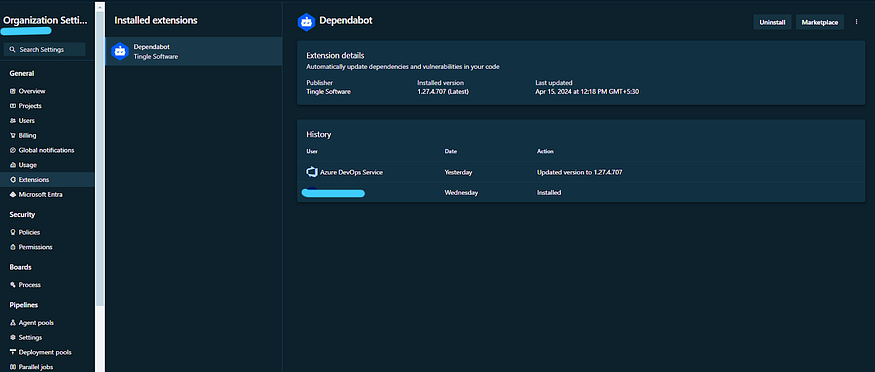The width and height of the screenshot is (875, 372).
Task: Click the Deployment pools icon
Action: coord(13,352)
